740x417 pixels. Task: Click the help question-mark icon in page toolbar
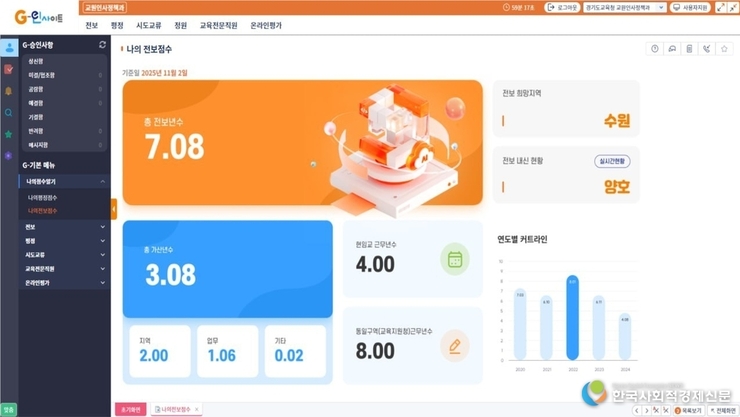pos(655,49)
